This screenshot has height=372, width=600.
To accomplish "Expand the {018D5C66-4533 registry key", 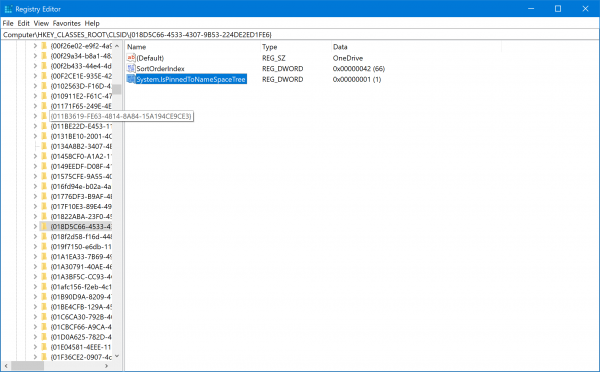I will [35, 227].
